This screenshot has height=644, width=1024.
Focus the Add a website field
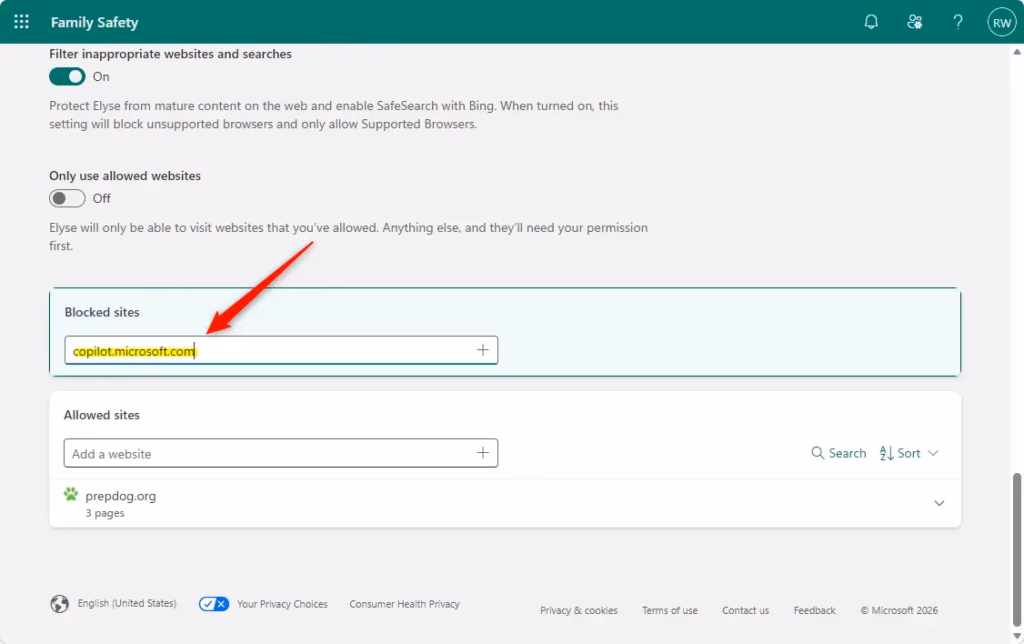coord(281,453)
